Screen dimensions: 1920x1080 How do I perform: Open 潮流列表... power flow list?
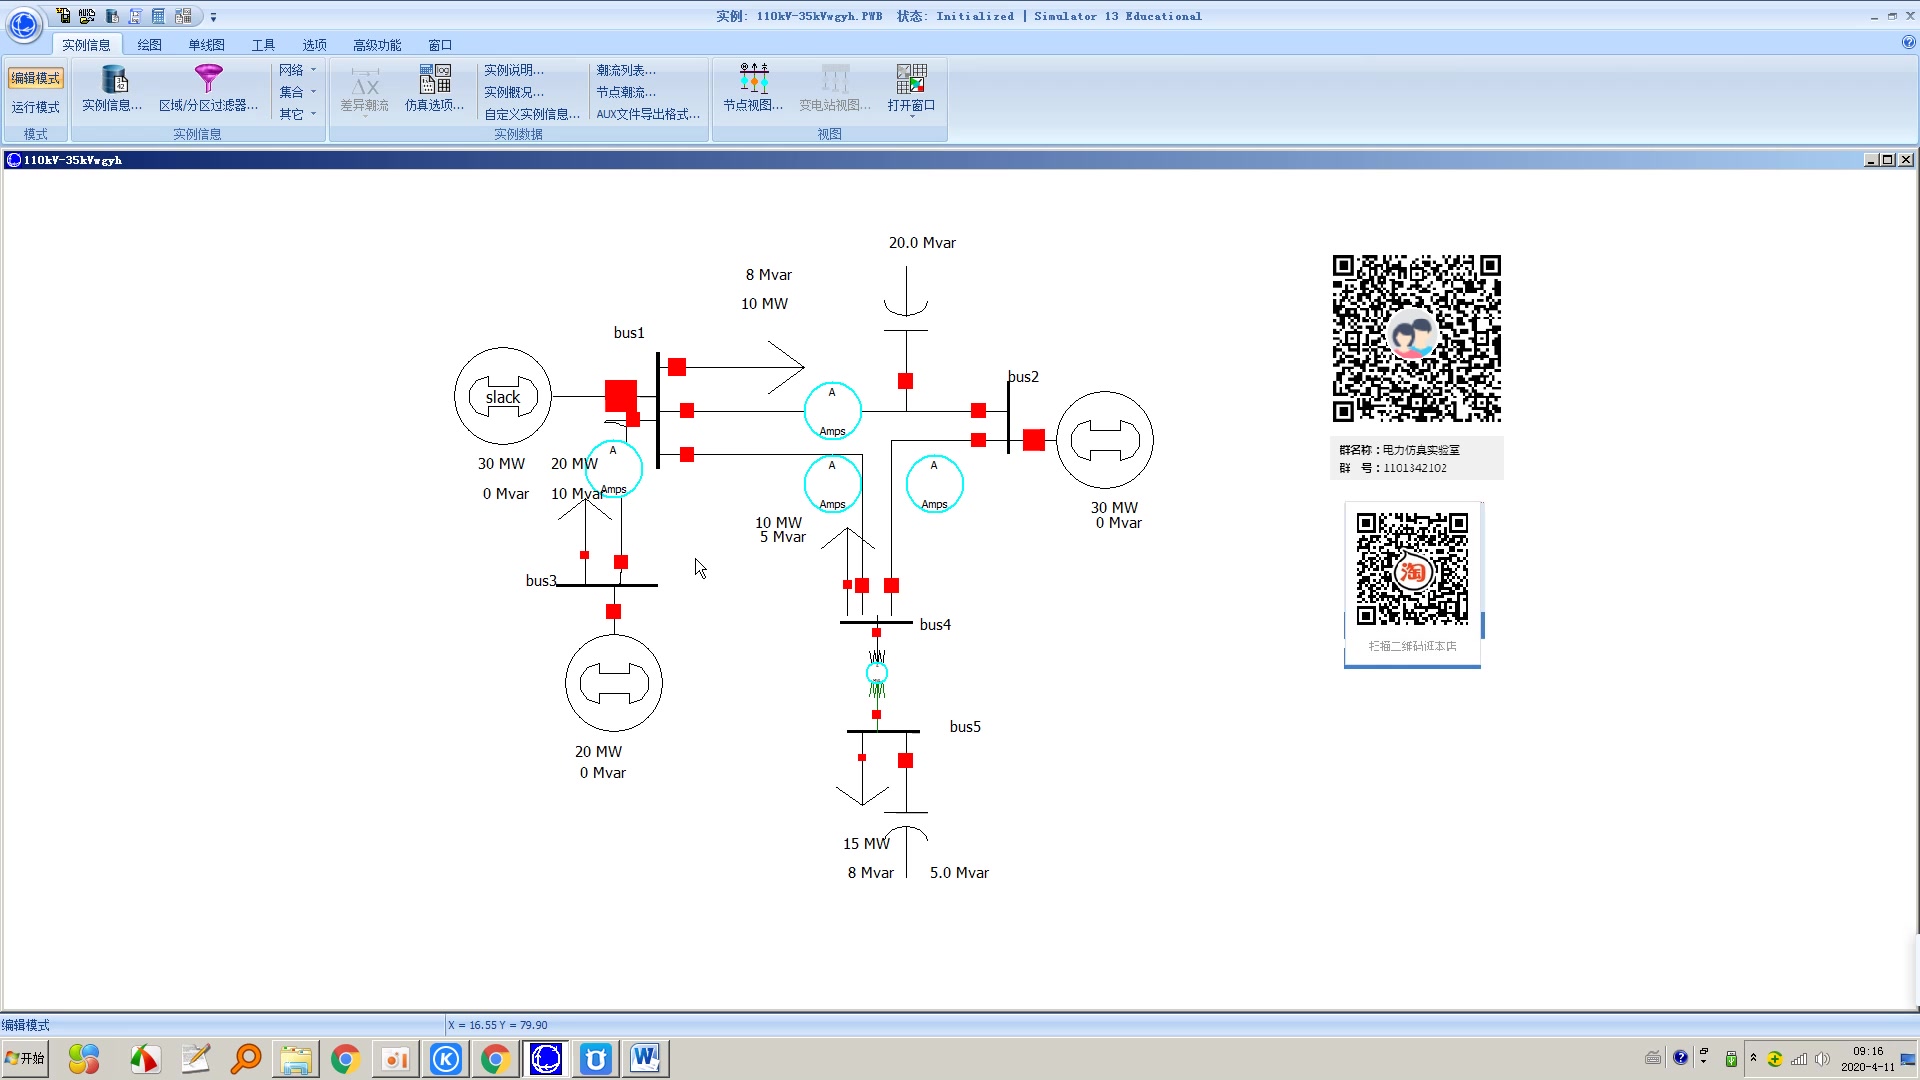[x=626, y=70]
